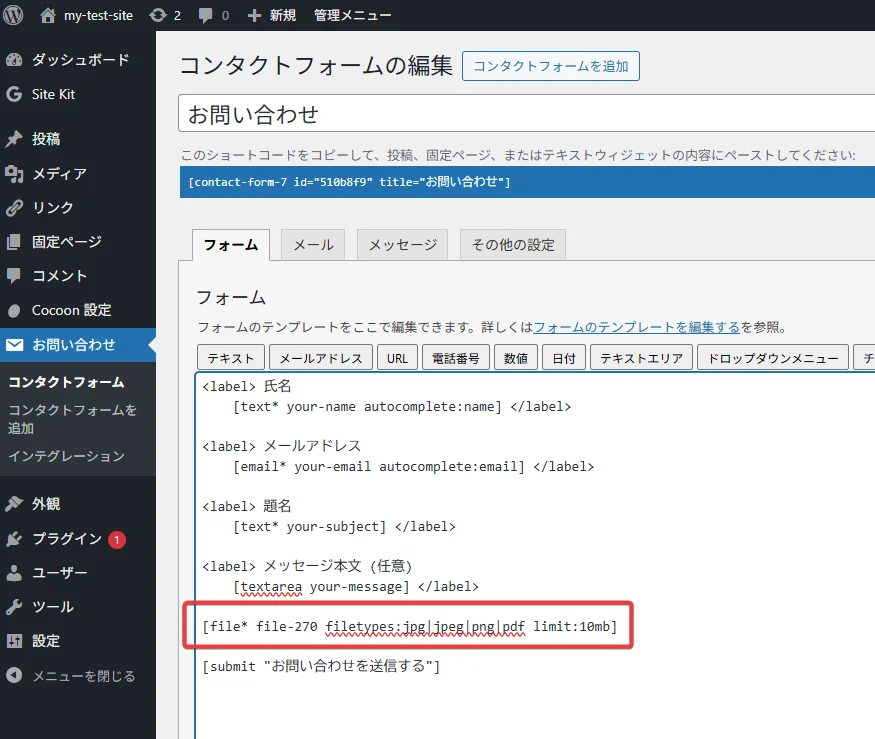
Task: Open the 固定ページ menu label
Action: (x=67, y=242)
